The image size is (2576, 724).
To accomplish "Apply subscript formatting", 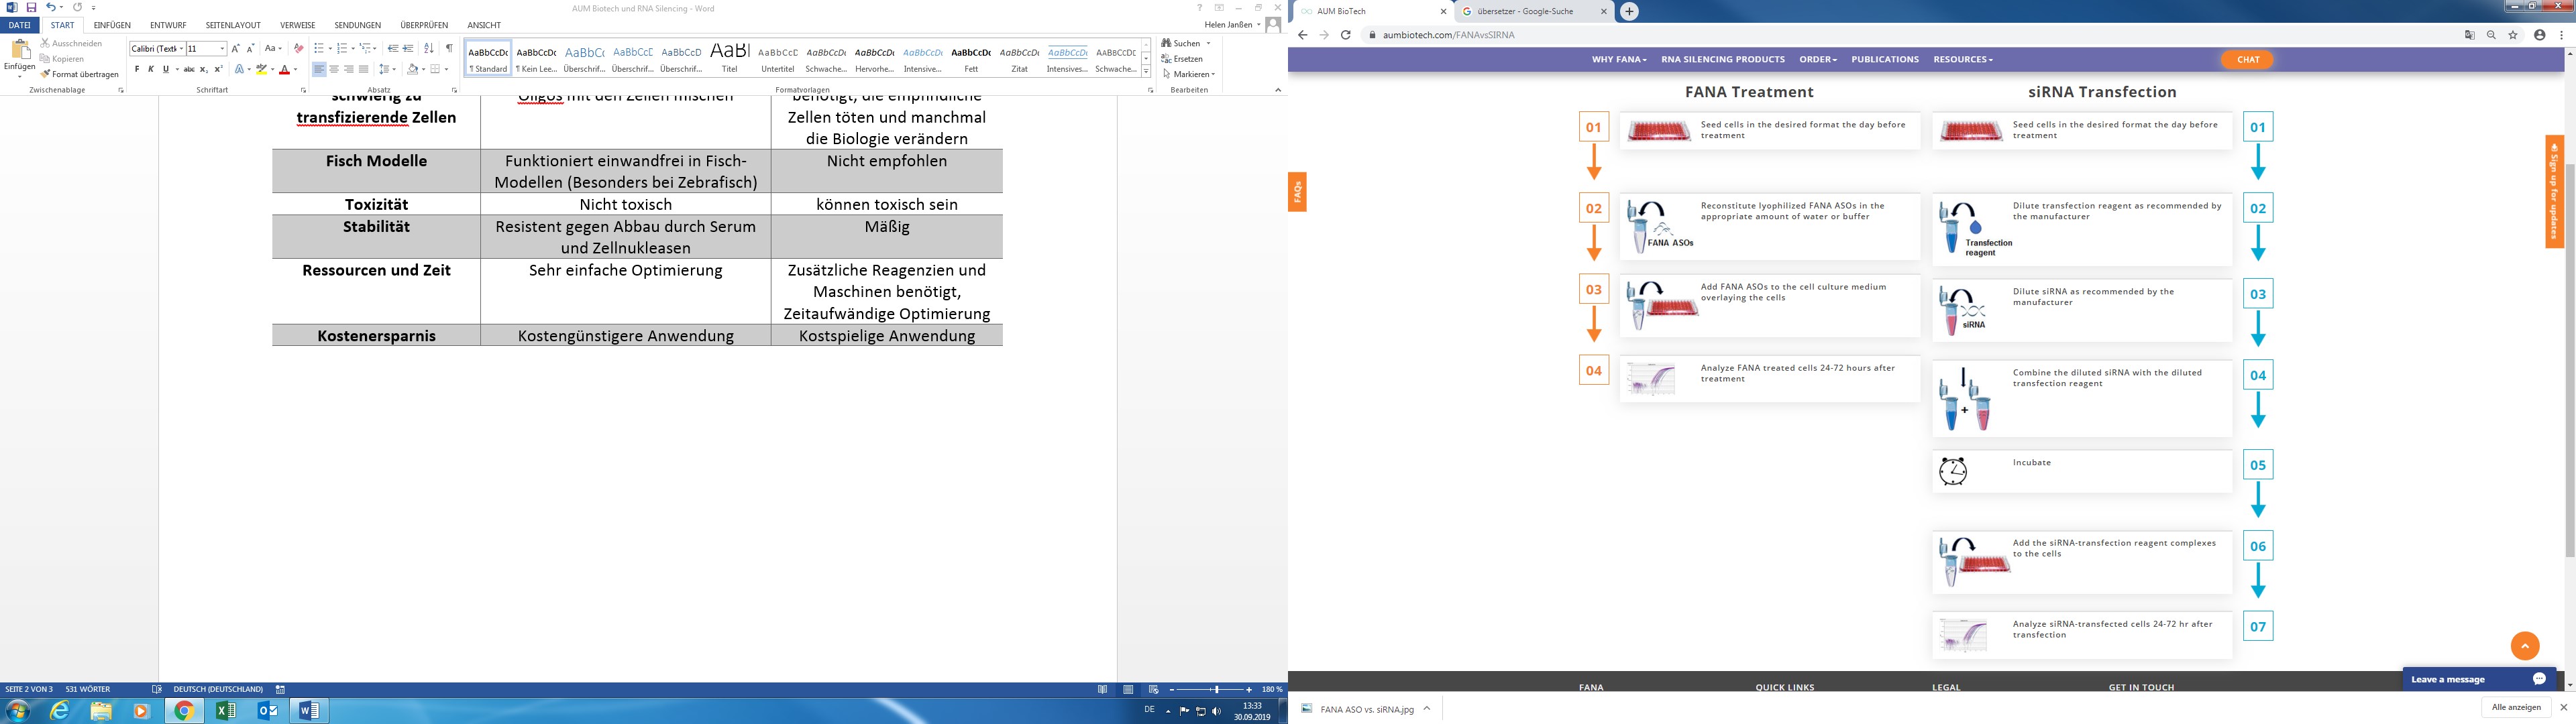I will tap(204, 69).
